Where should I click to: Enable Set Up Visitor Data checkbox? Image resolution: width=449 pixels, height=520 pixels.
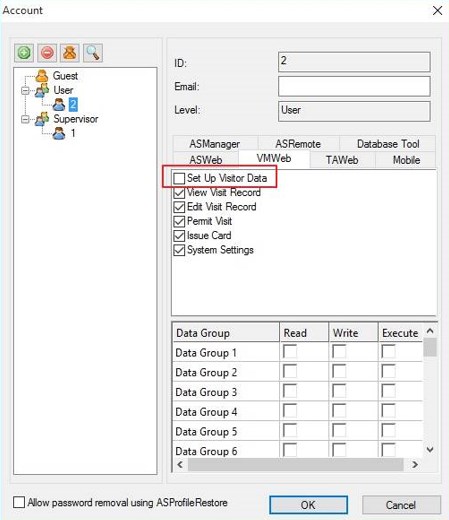tap(179, 178)
